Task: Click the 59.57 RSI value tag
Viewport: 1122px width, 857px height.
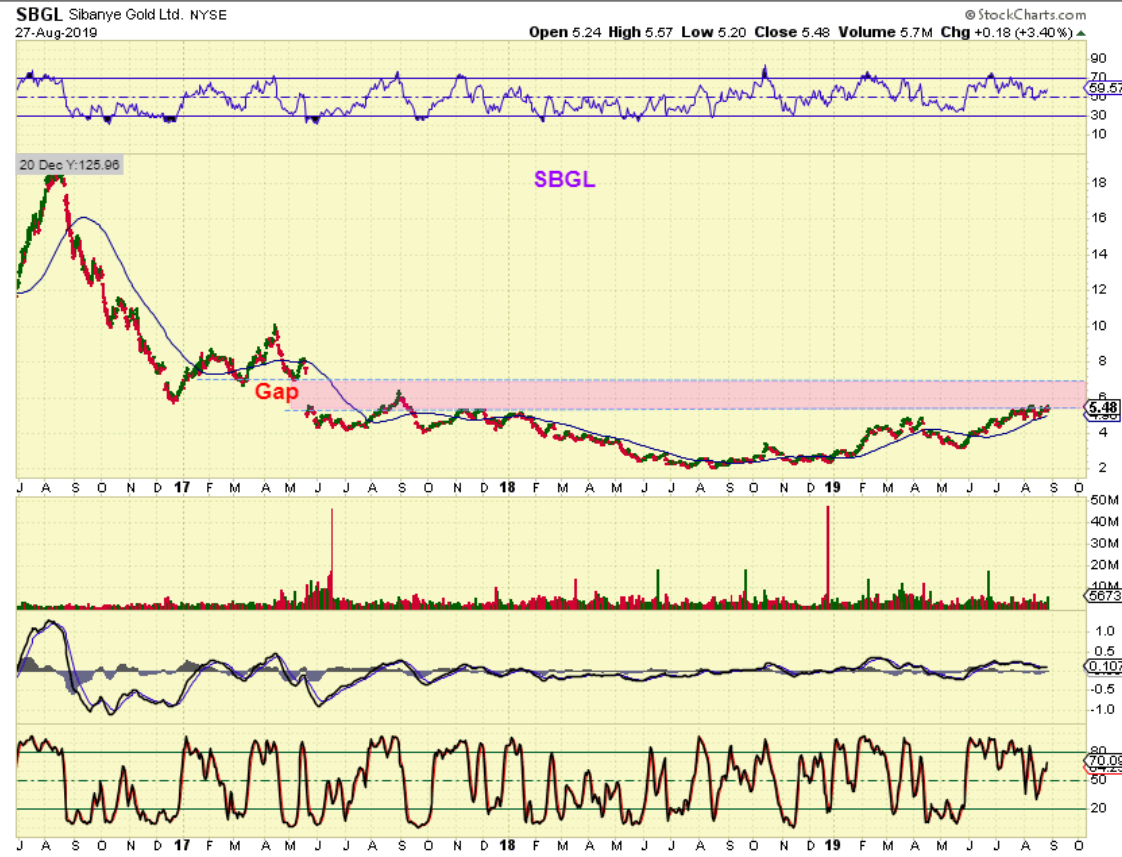Action: point(1103,89)
